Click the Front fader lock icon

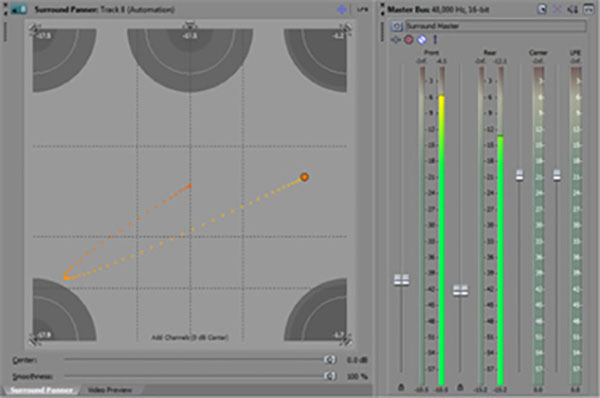pyautogui.click(x=401, y=387)
